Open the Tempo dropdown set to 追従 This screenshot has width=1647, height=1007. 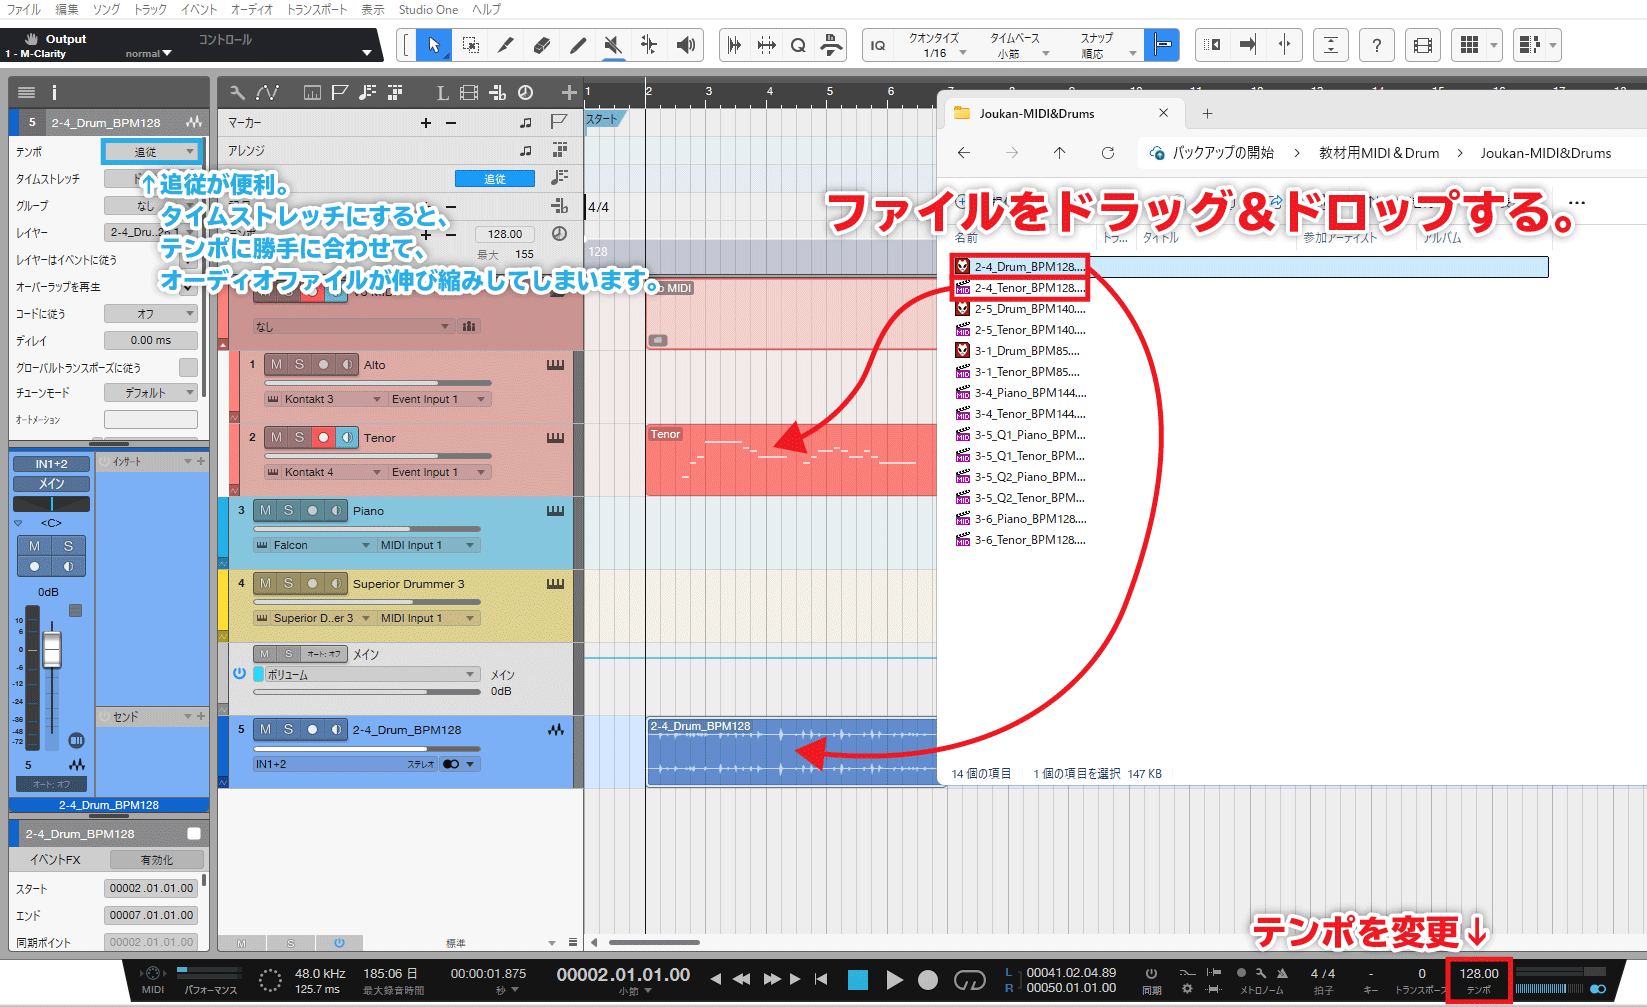pos(151,152)
